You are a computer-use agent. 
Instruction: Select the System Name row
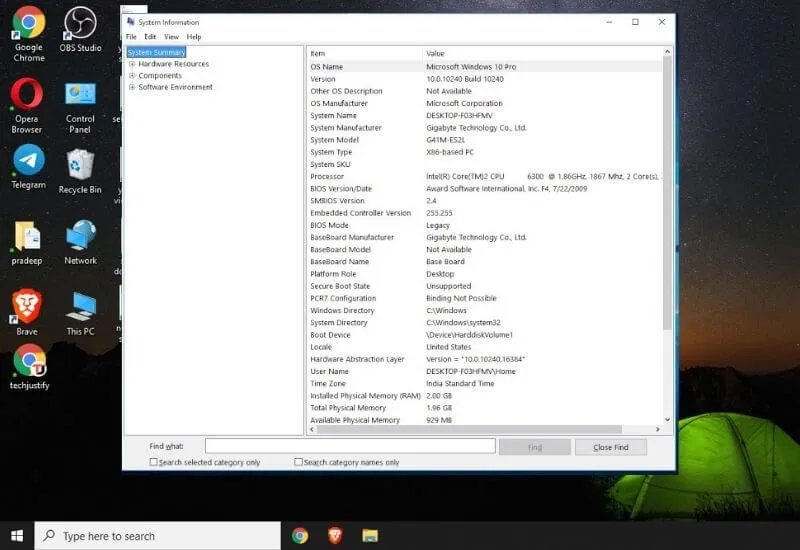click(x=485, y=115)
